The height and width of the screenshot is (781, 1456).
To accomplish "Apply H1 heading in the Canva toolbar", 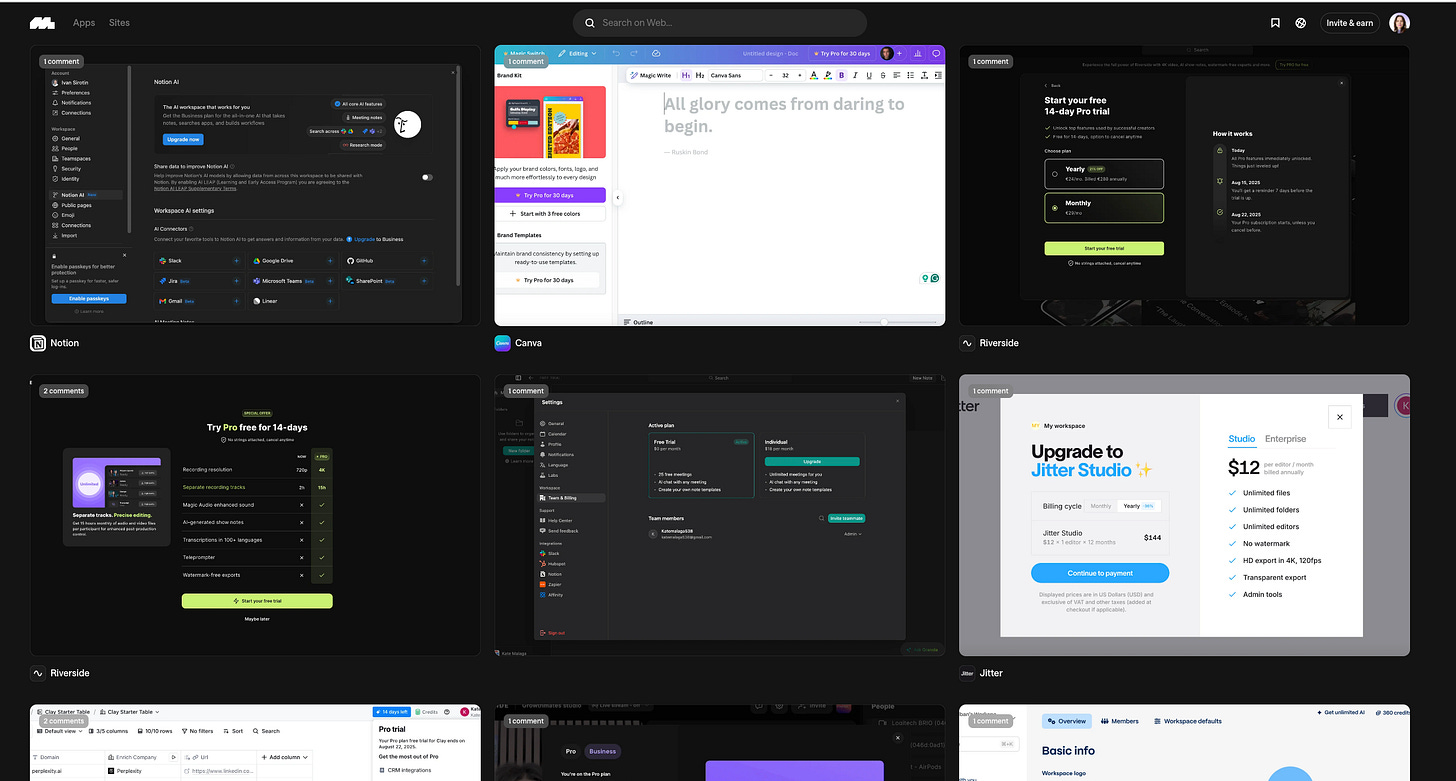I will pyautogui.click(x=686, y=75).
